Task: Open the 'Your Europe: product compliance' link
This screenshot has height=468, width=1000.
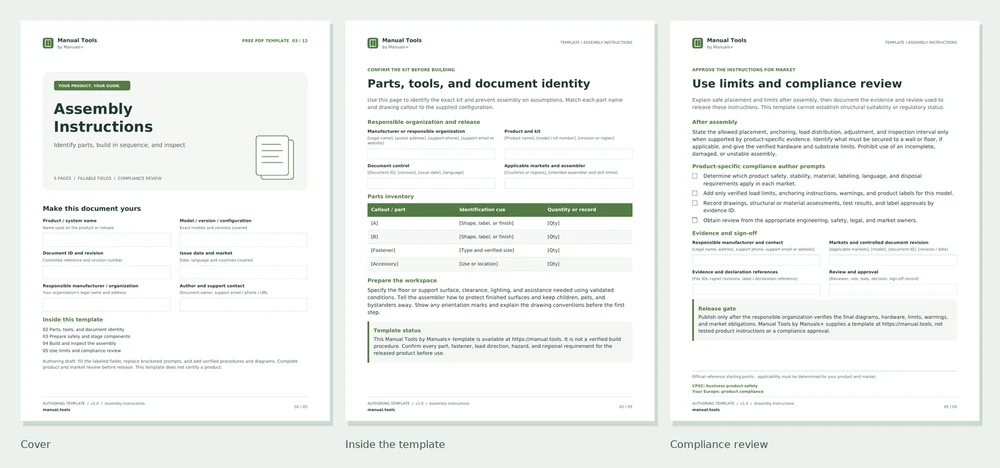Action: coord(727,391)
